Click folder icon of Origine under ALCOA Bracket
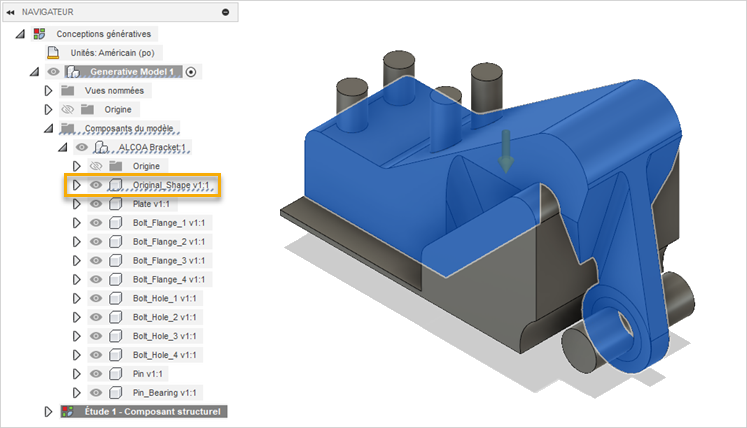 (x=115, y=166)
